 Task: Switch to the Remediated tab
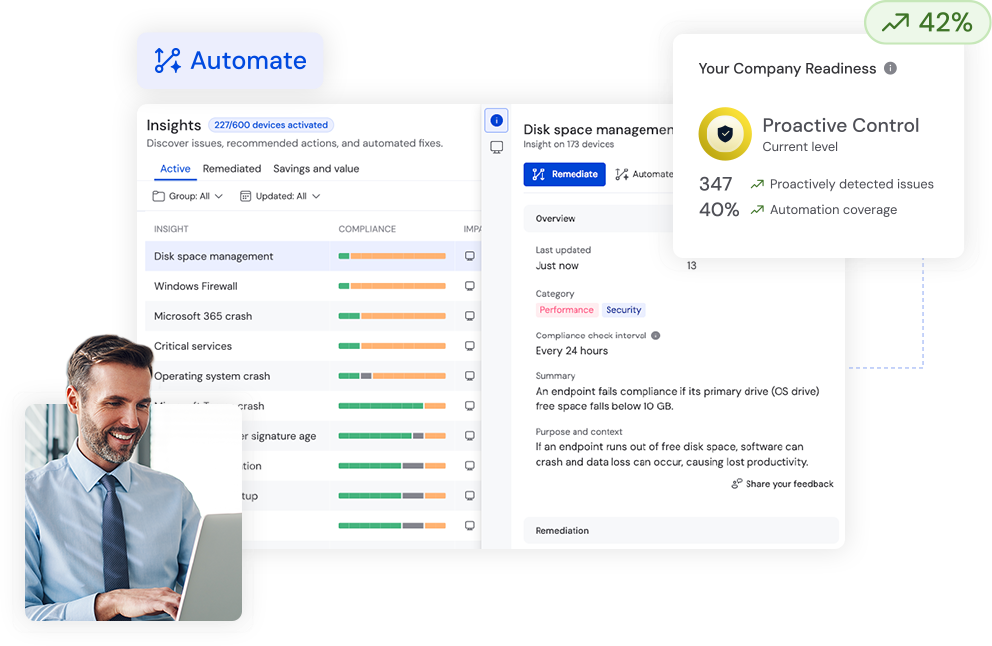231,168
